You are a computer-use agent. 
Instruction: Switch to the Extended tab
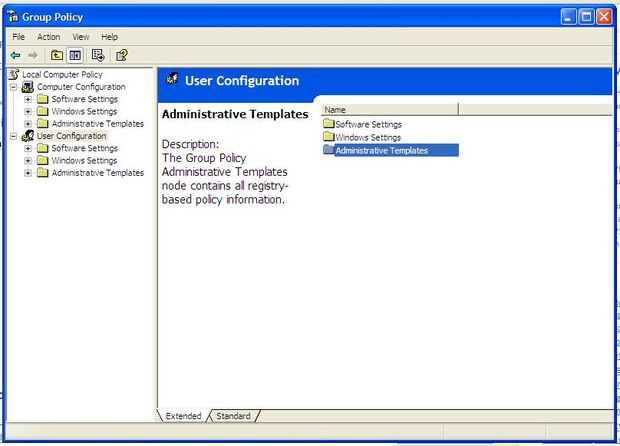183,416
